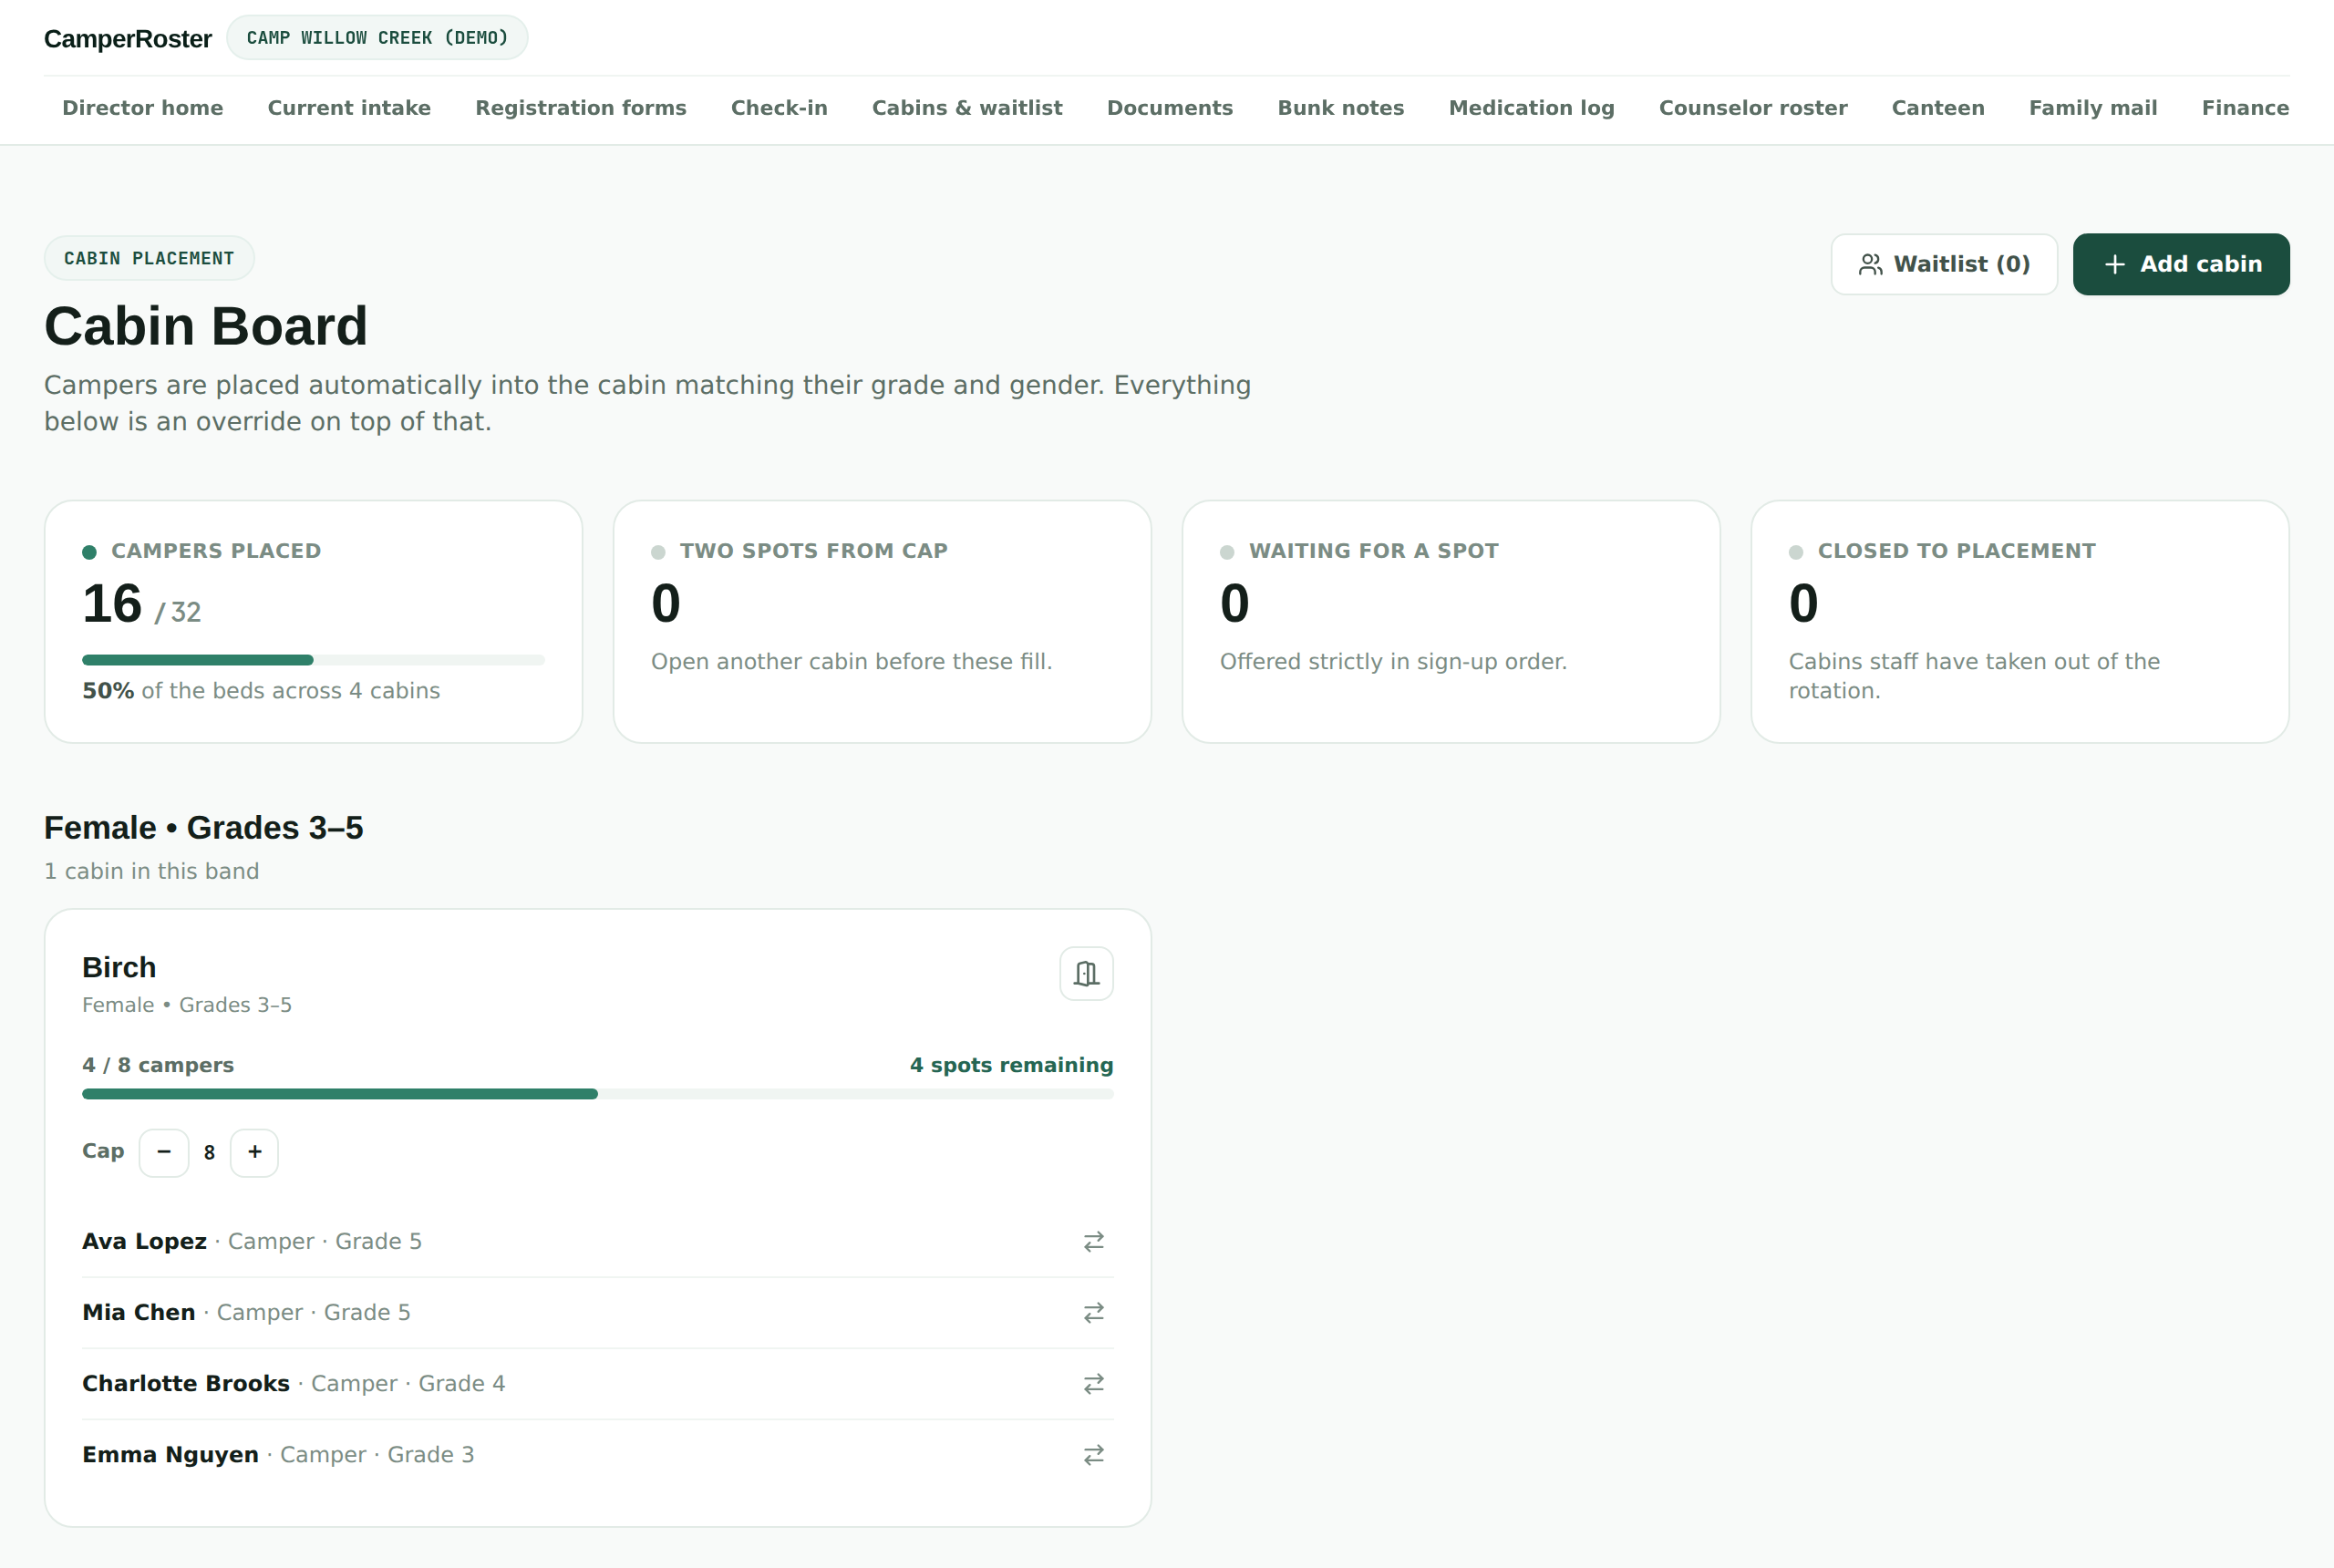Image resolution: width=2334 pixels, height=1568 pixels.
Task: Click camper name Mia Chen
Action: [139, 1312]
